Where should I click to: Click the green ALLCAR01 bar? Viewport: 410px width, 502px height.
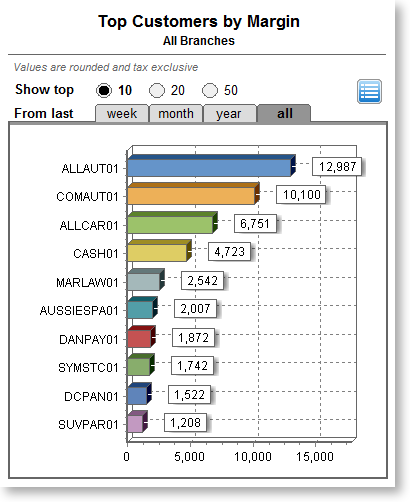tap(172, 222)
